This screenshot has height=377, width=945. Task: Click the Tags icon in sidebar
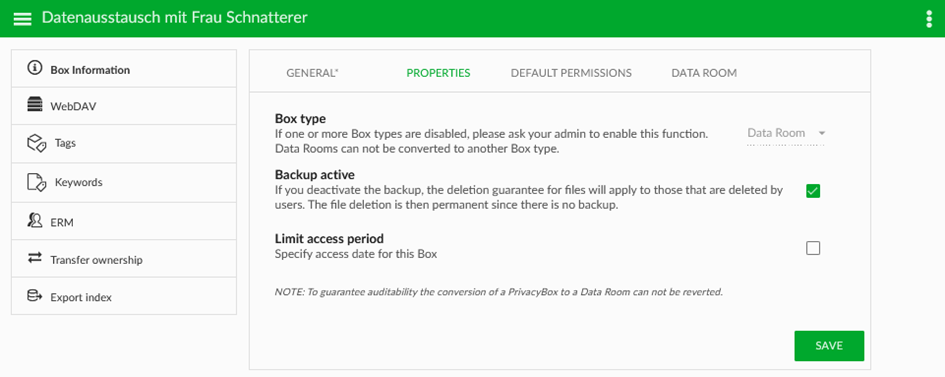[x=37, y=143]
